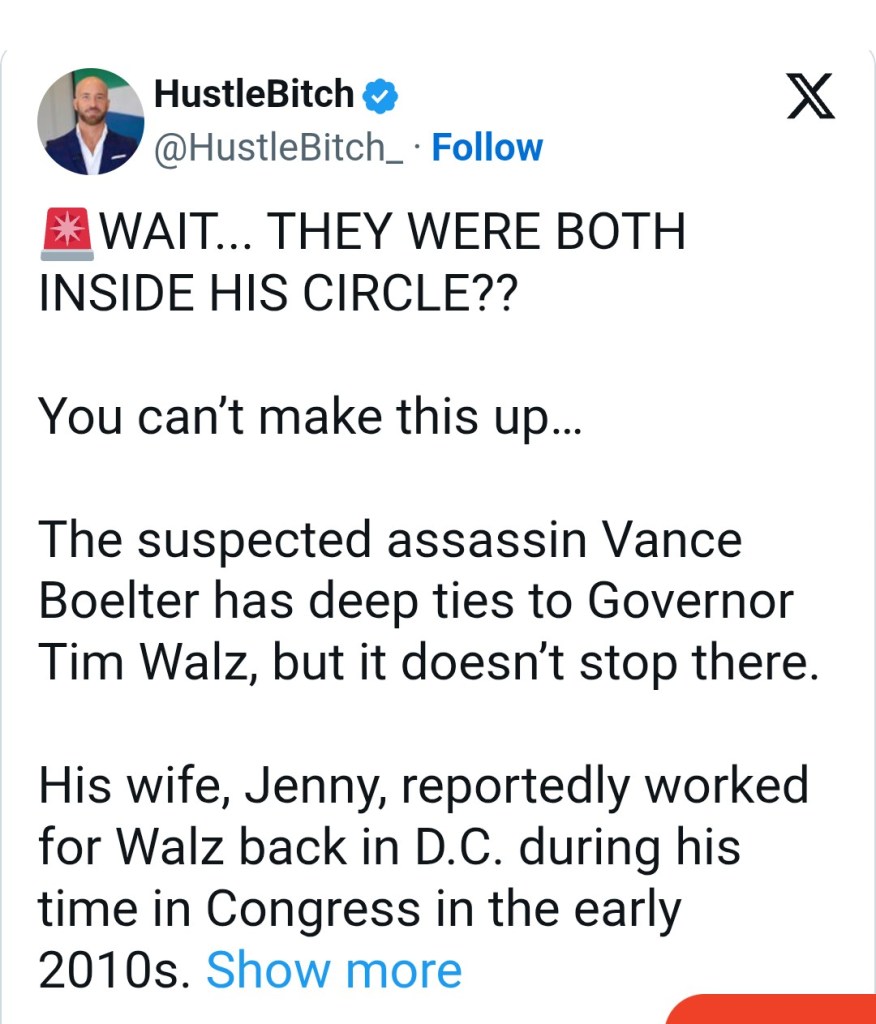The width and height of the screenshot is (876, 1024).
Task: Click the red siren emoji
Action: [67, 231]
